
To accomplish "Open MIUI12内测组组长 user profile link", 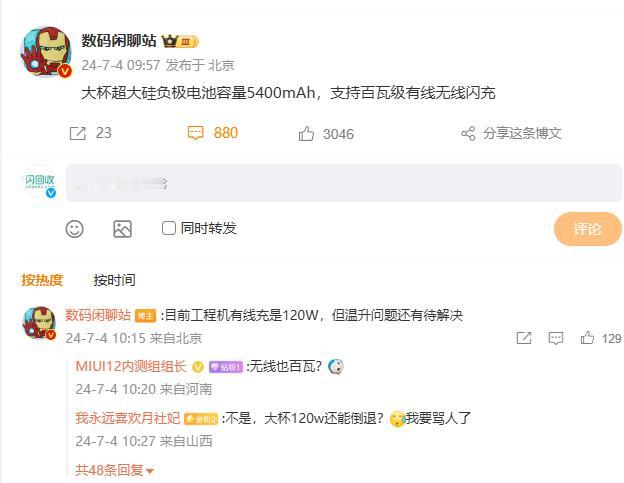I will 131,366.
